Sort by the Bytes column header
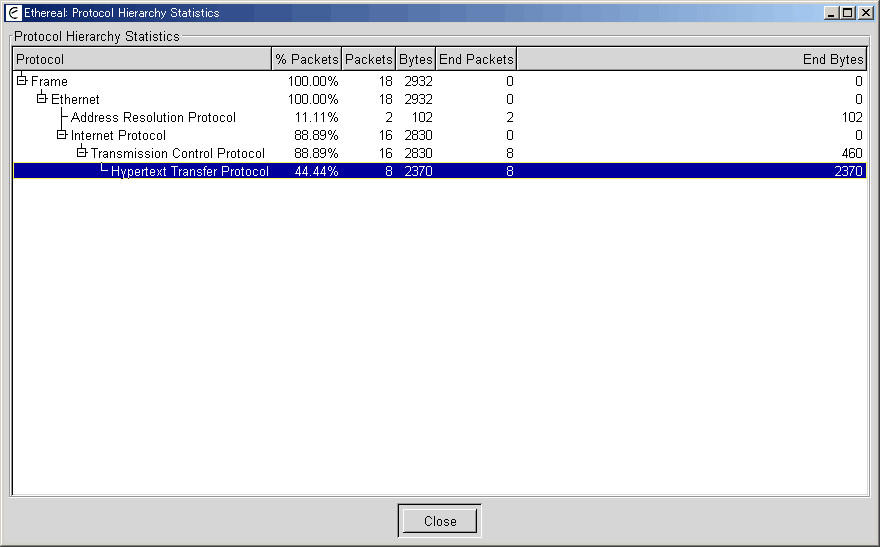880x547 pixels. tap(415, 59)
